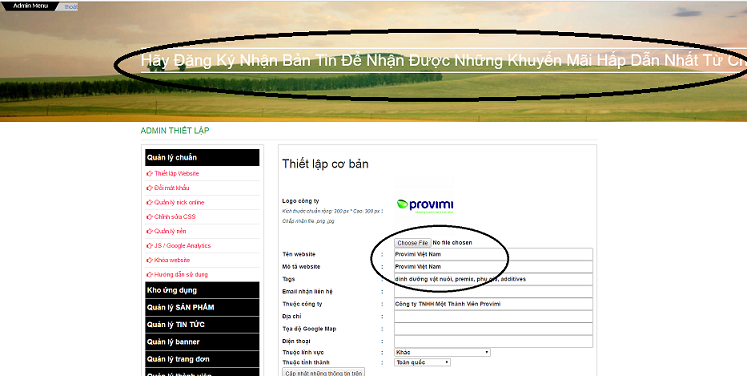Click hand icon beside Chỉnh sửa CSS

click(150, 217)
